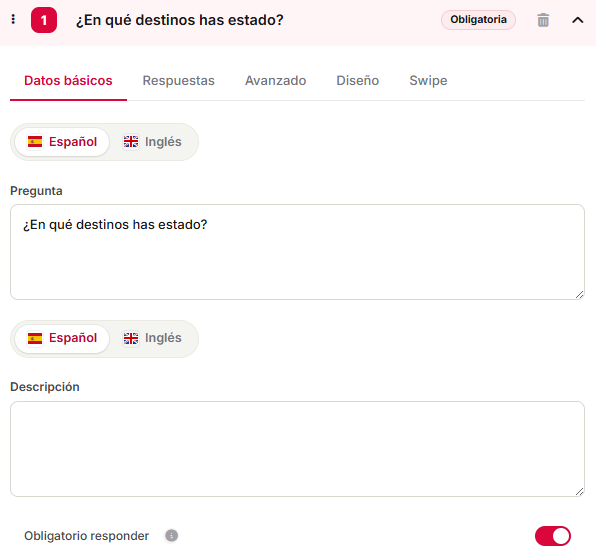Click the Obligatoria badge
The width and height of the screenshot is (596, 557).
[x=478, y=20]
